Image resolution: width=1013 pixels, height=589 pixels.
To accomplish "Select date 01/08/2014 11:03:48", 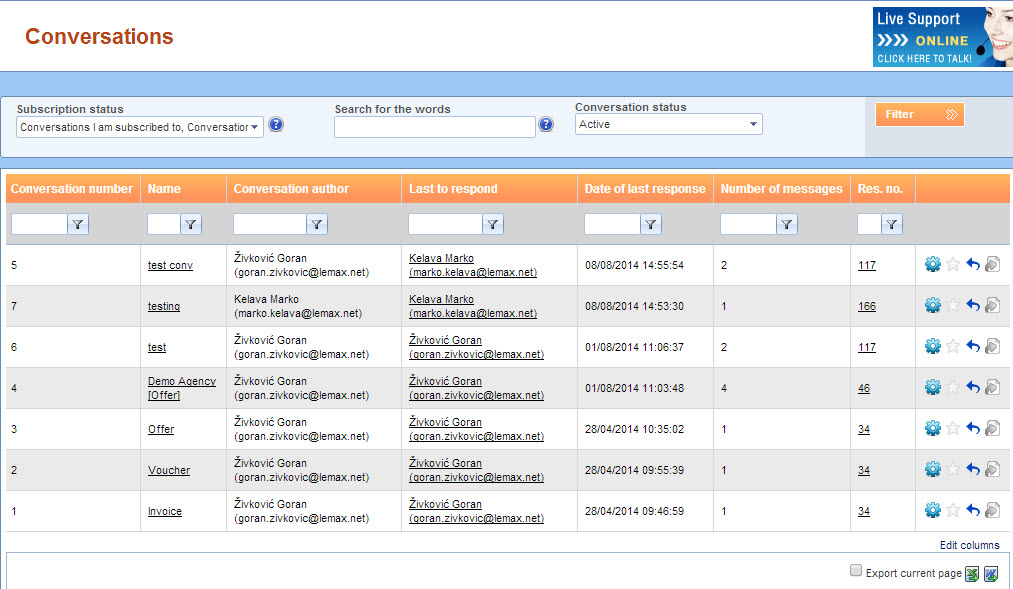I will click(634, 388).
